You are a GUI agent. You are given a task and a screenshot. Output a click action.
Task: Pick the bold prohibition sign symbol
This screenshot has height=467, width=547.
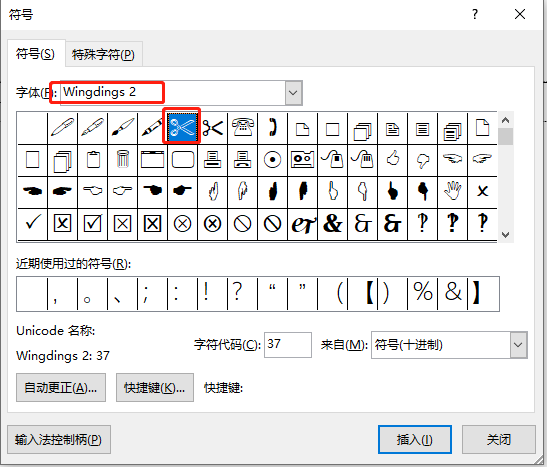(x=272, y=224)
